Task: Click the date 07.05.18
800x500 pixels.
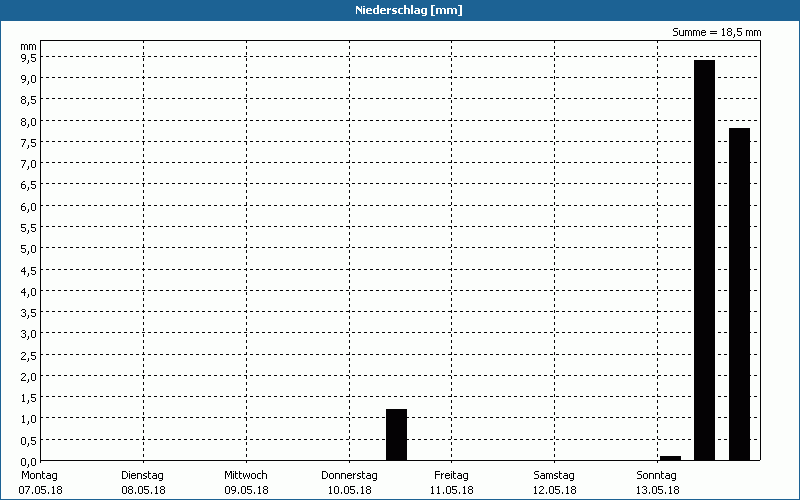Action: tap(40, 491)
